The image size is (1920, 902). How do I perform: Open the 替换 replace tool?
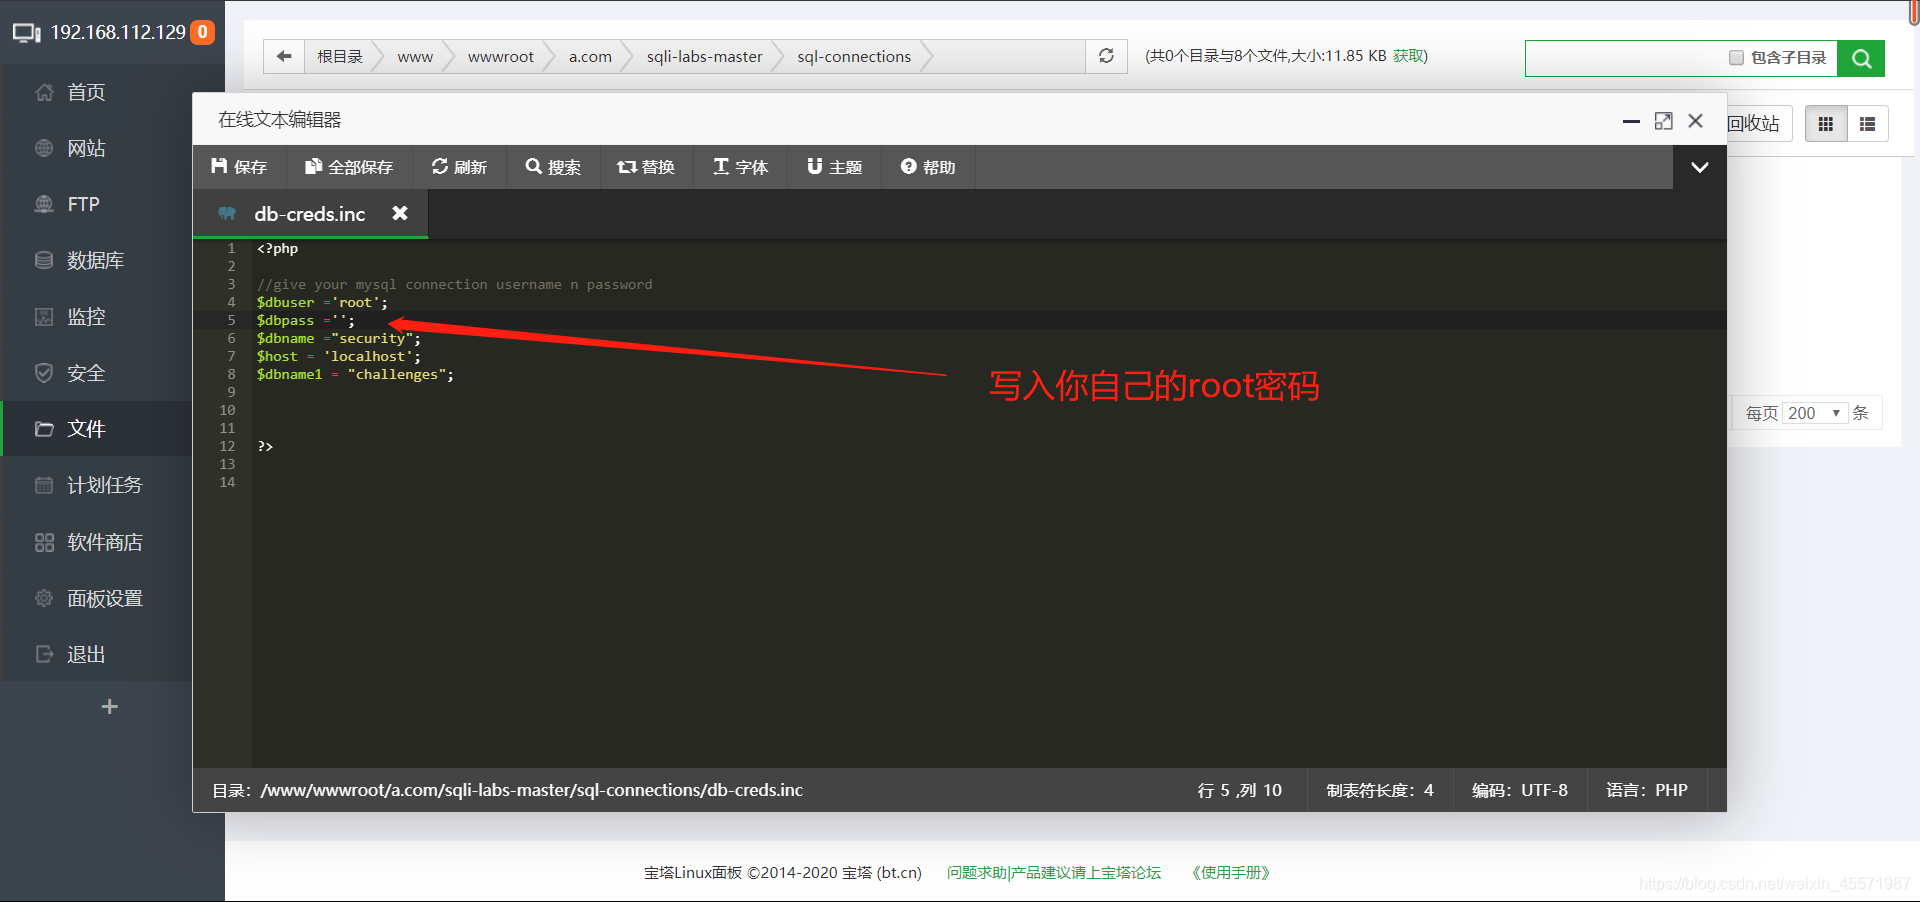pos(646,167)
